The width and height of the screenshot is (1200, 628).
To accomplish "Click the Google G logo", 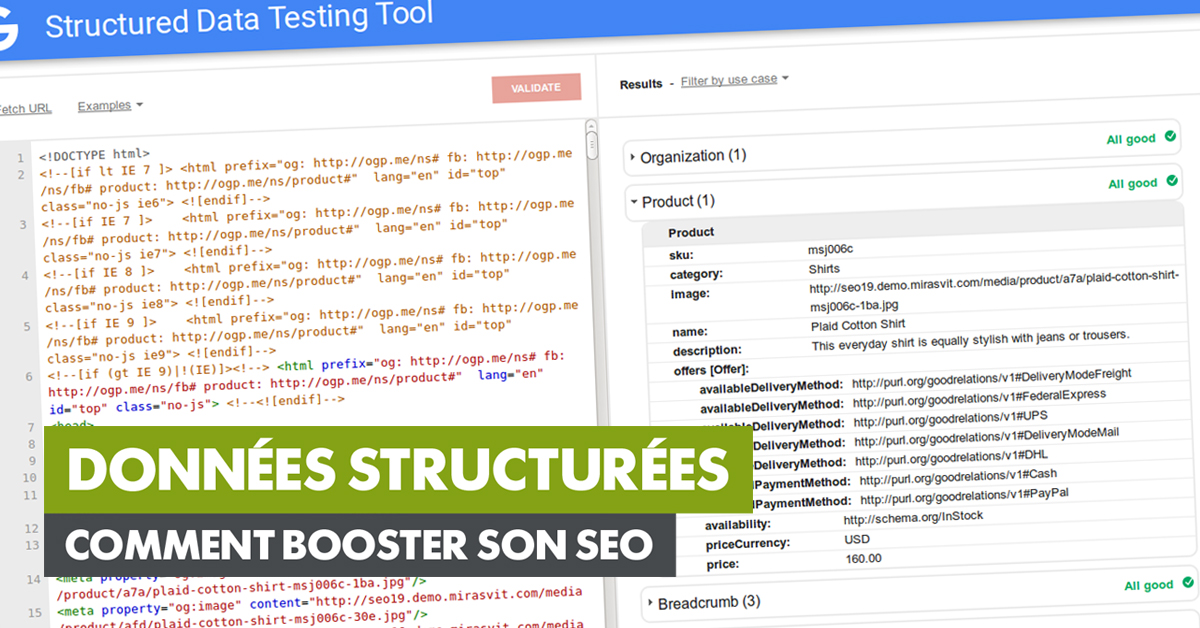I will 8,32.
